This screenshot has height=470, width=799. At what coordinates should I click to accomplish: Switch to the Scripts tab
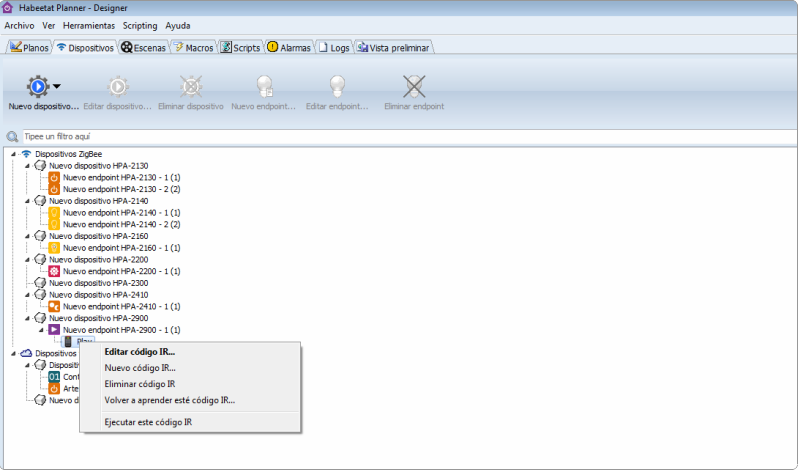[x=240, y=47]
